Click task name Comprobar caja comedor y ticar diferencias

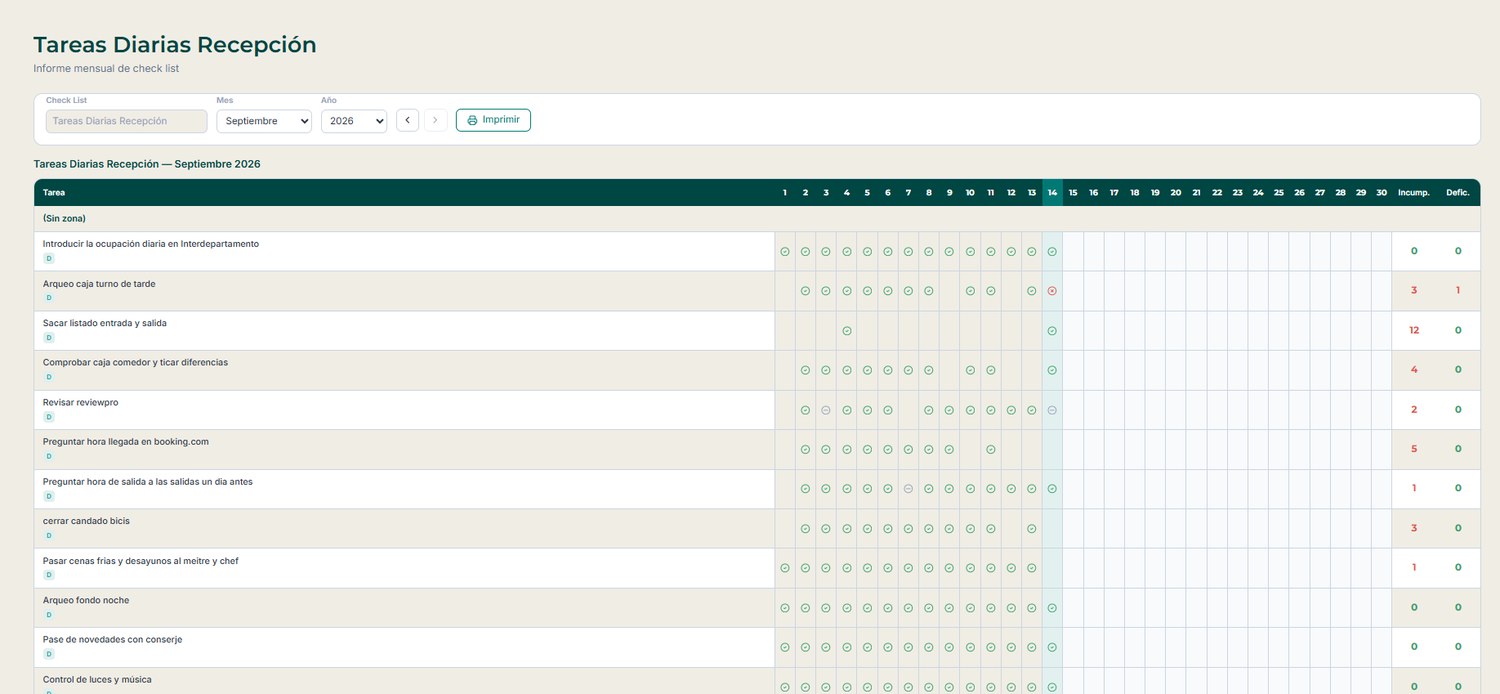pos(135,363)
